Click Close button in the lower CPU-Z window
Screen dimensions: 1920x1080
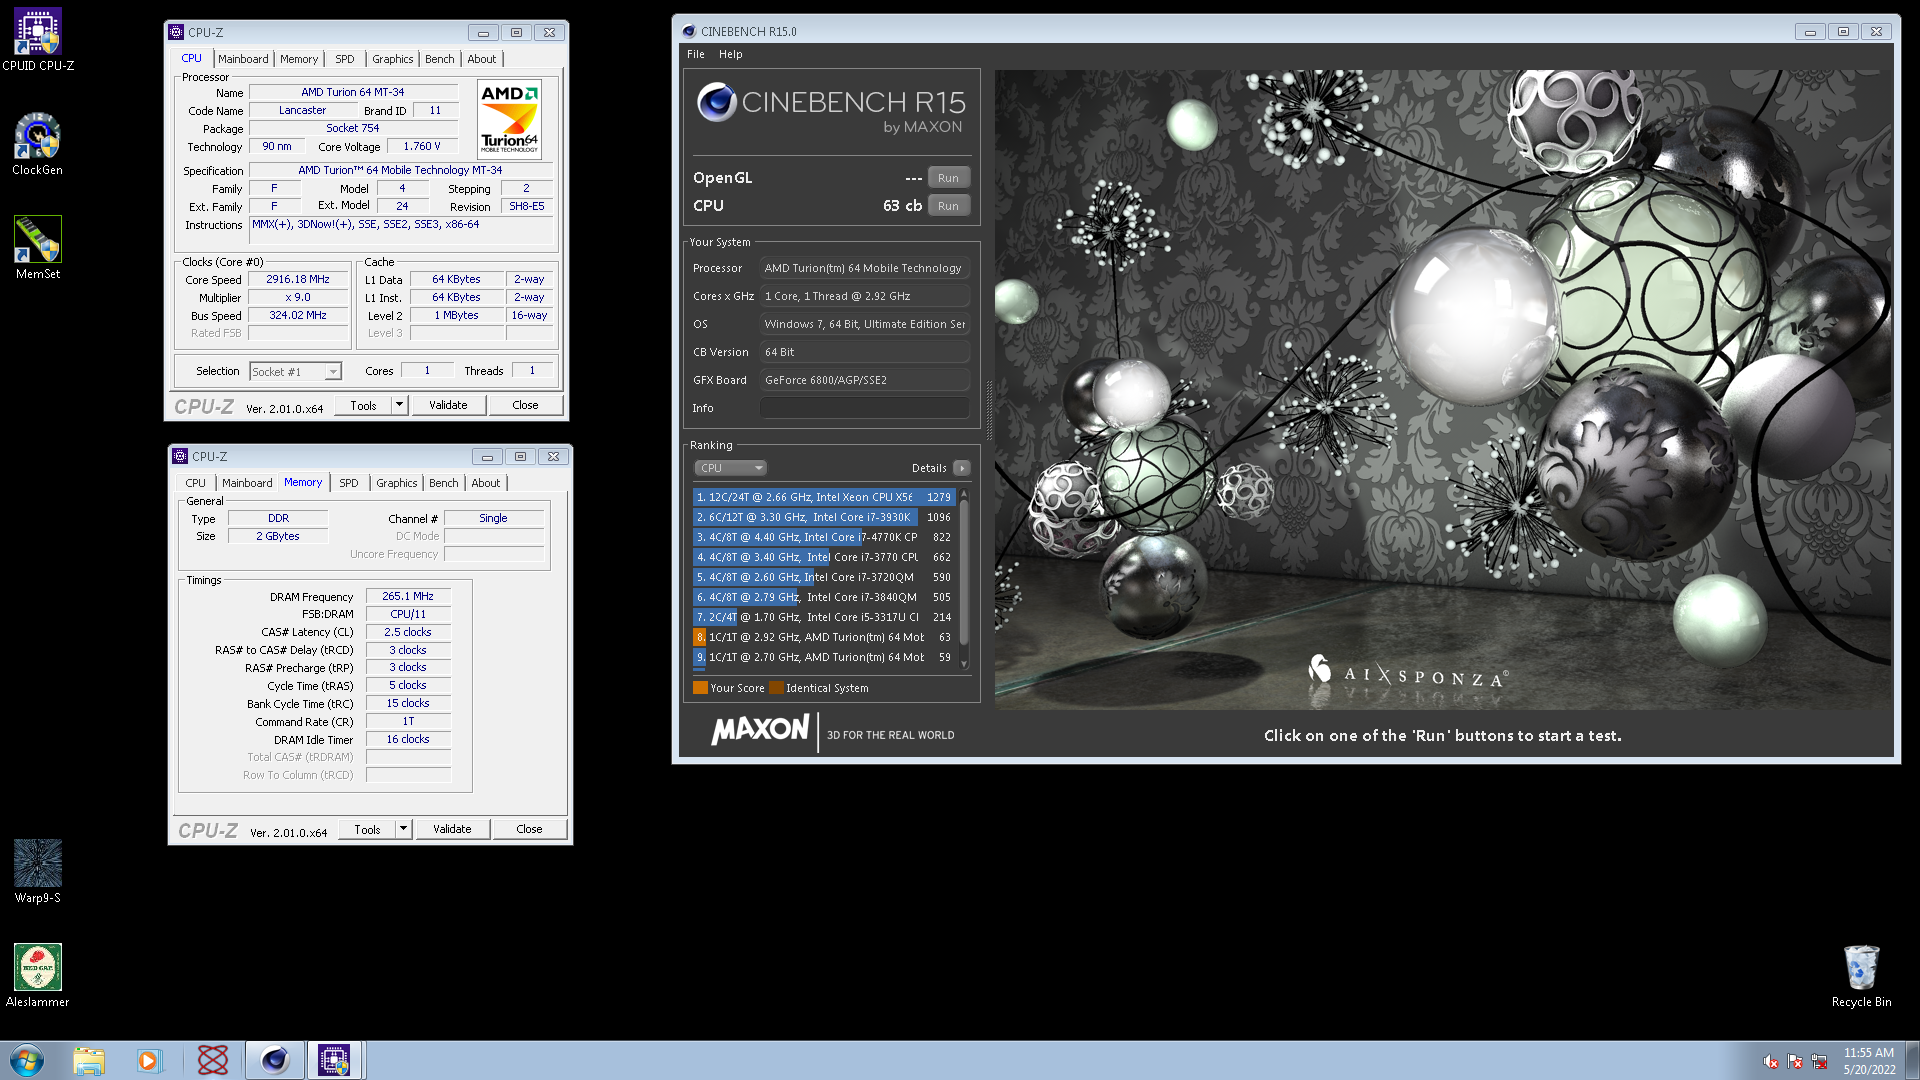[529, 829]
